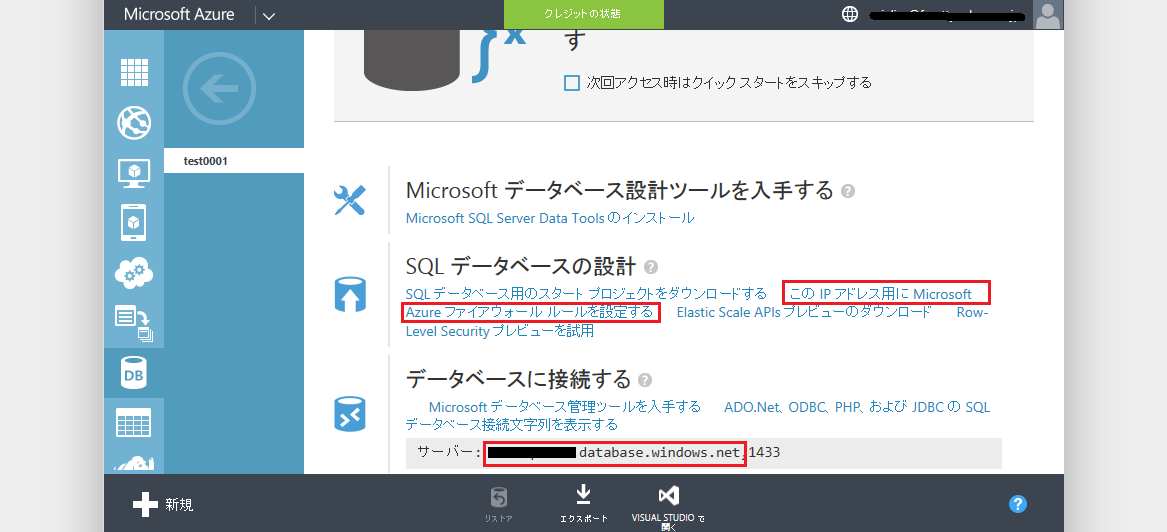Open the user account avatar menu
This screenshot has width=1167, height=532.
[1047, 15]
